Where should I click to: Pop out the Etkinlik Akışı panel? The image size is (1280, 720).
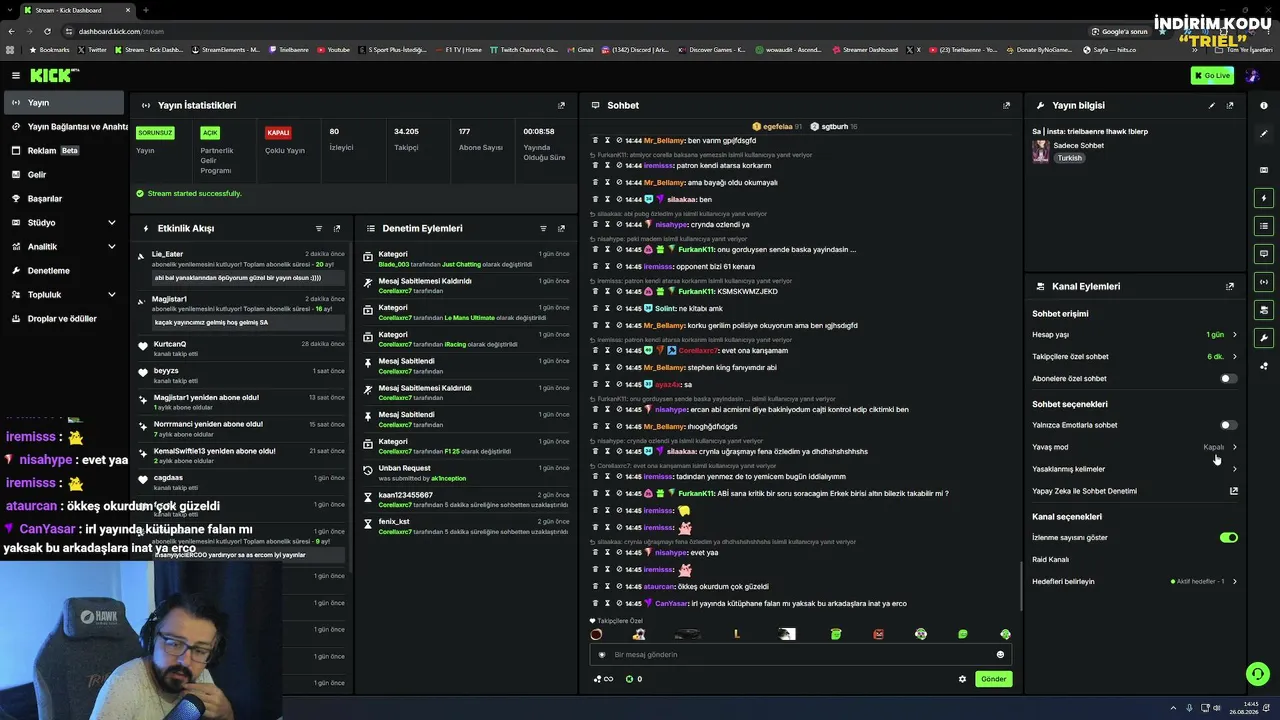(337, 228)
